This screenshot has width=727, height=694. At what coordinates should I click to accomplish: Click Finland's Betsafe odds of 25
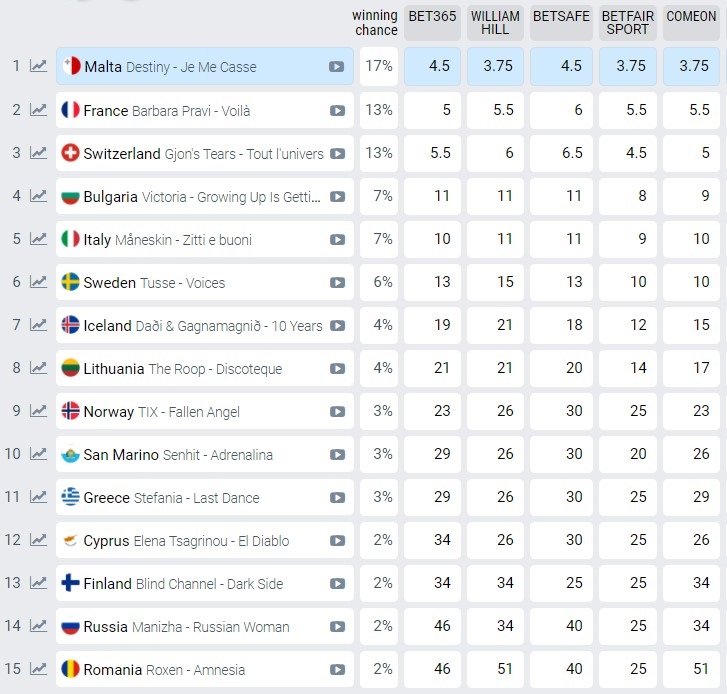click(x=561, y=583)
